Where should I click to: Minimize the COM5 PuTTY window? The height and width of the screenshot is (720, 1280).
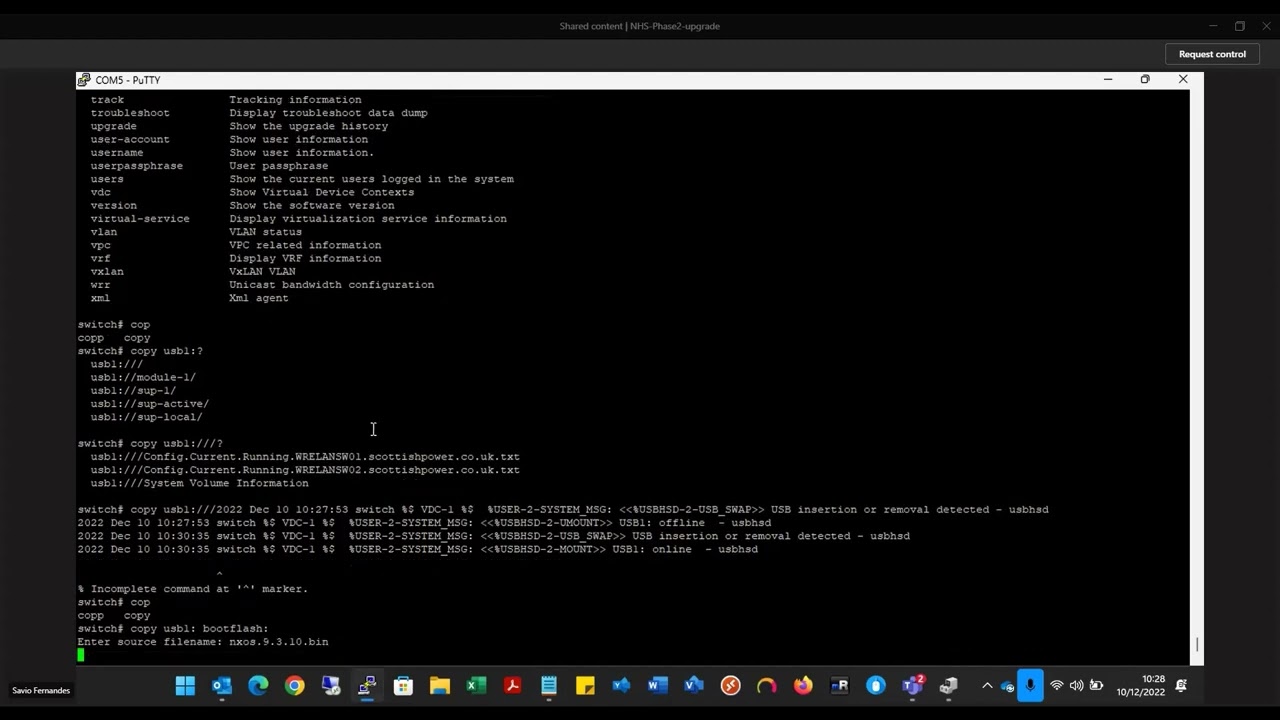point(1108,79)
